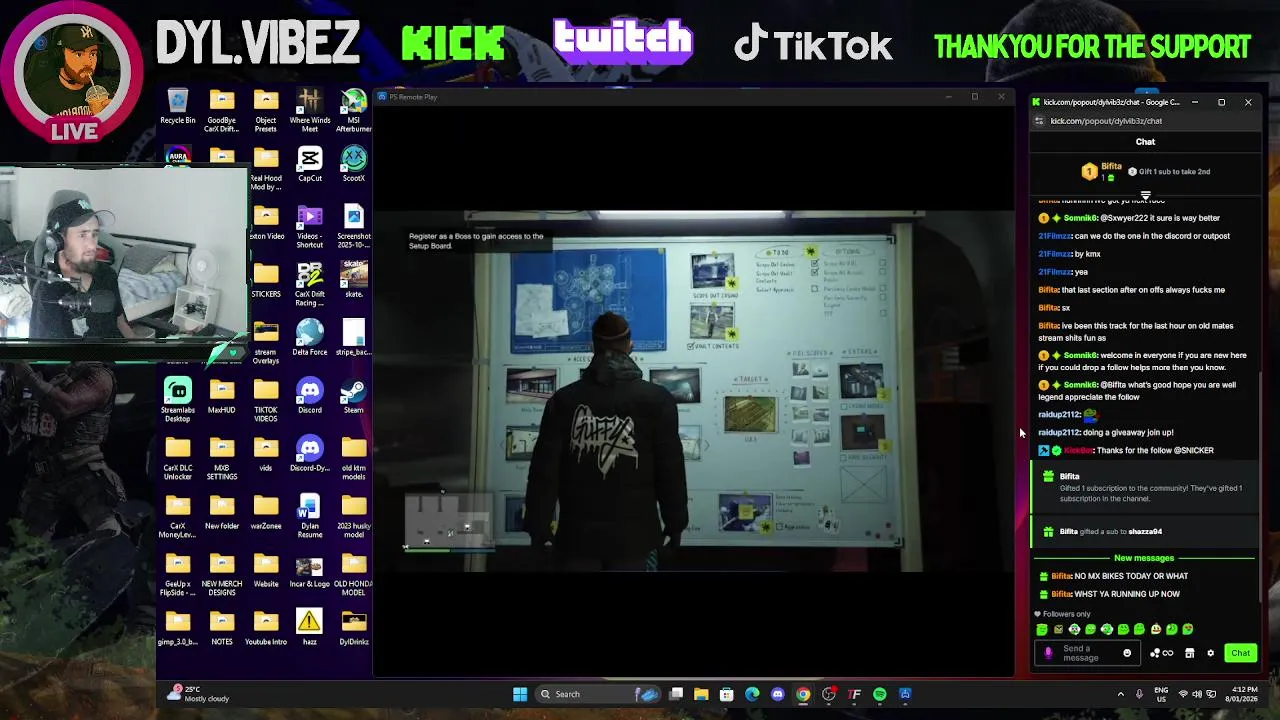
Task: Click the Chat send button
Action: 1240,653
